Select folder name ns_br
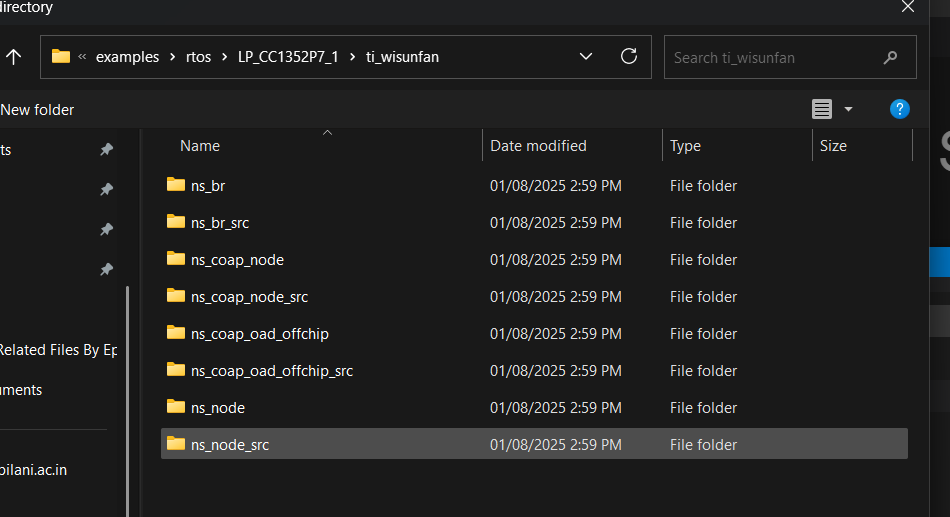The height and width of the screenshot is (517, 950). coord(208,186)
